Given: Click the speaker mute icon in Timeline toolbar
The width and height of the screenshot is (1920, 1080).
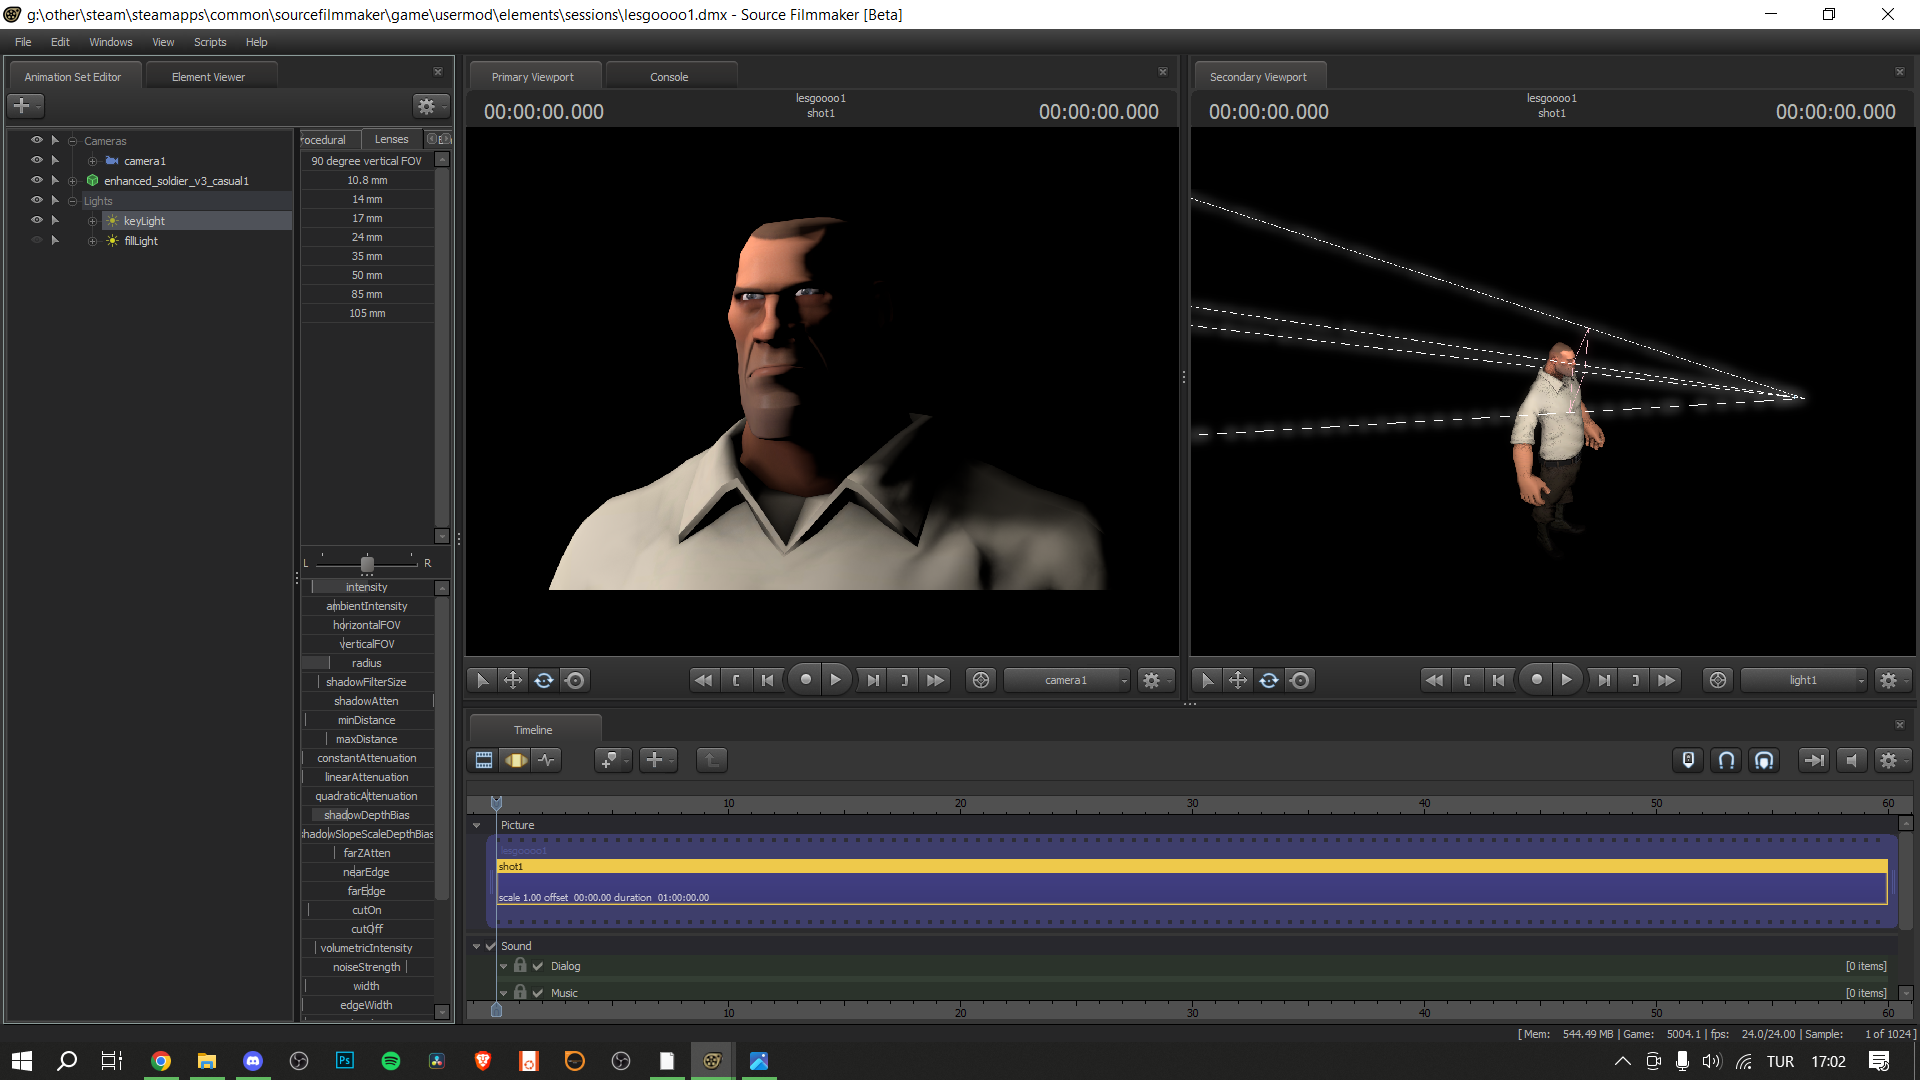Looking at the screenshot, I should 1851,760.
